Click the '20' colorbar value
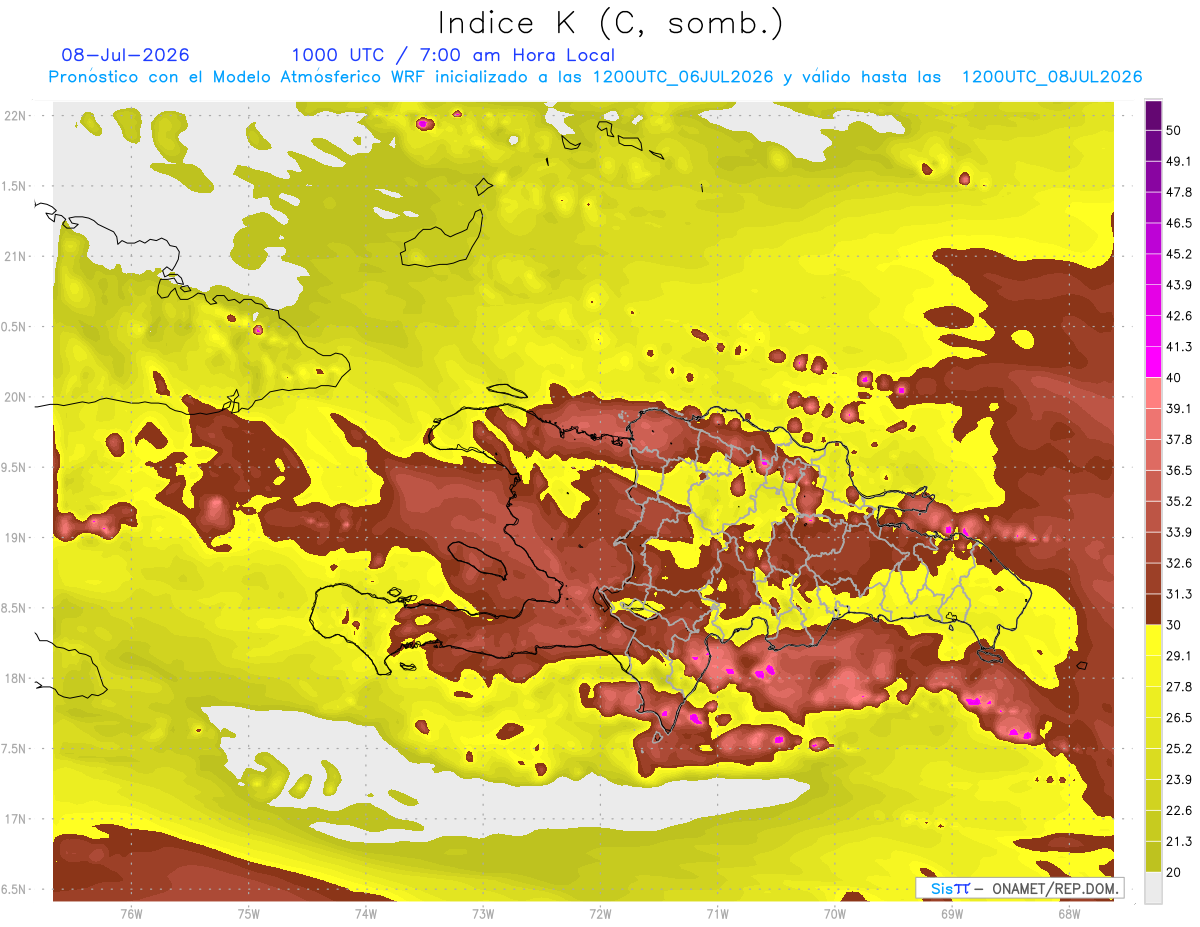 coord(1175,871)
